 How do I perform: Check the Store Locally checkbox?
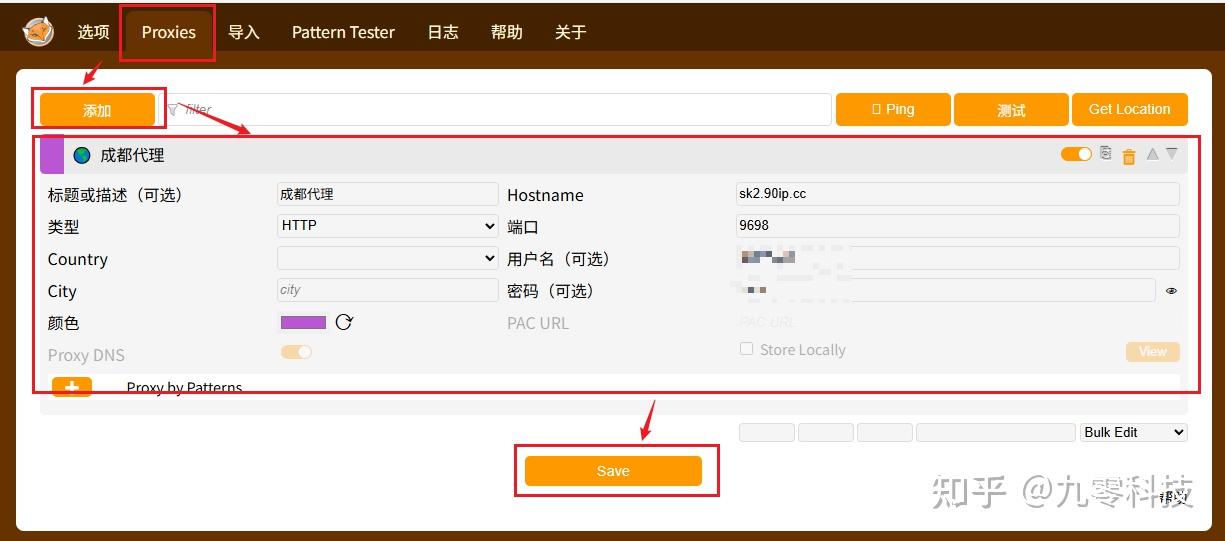coord(746,349)
